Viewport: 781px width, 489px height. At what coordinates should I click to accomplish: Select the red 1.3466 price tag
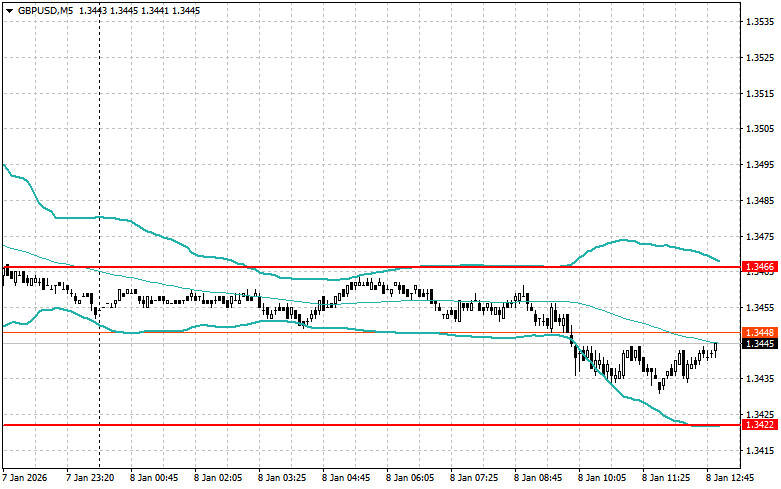coord(759,267)
